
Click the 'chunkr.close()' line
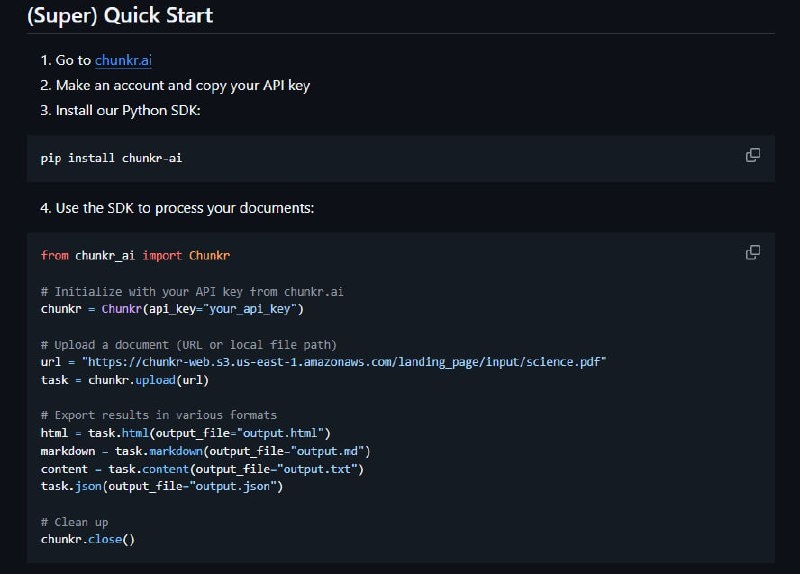[x=88, y=539]
